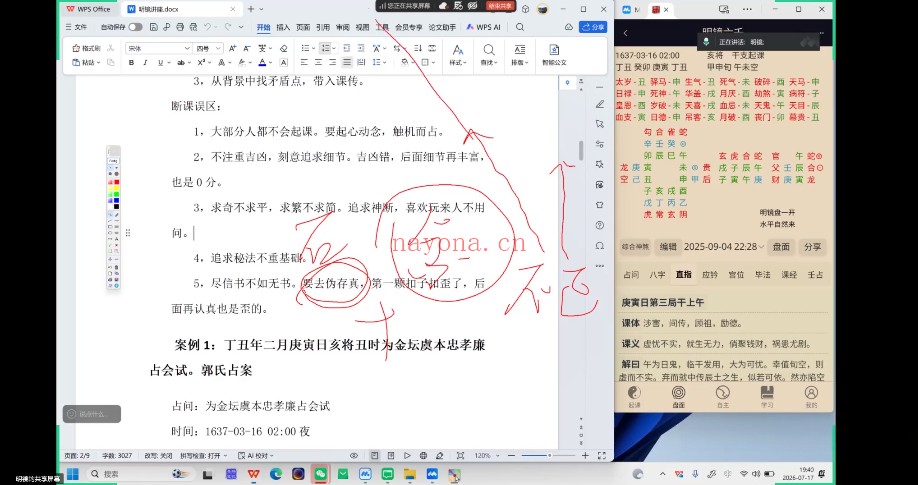Open 我的 profile icon in app bottom bar
Viewport: 918px width, 485px height.
pyautogui.click(x=811, y=397)
